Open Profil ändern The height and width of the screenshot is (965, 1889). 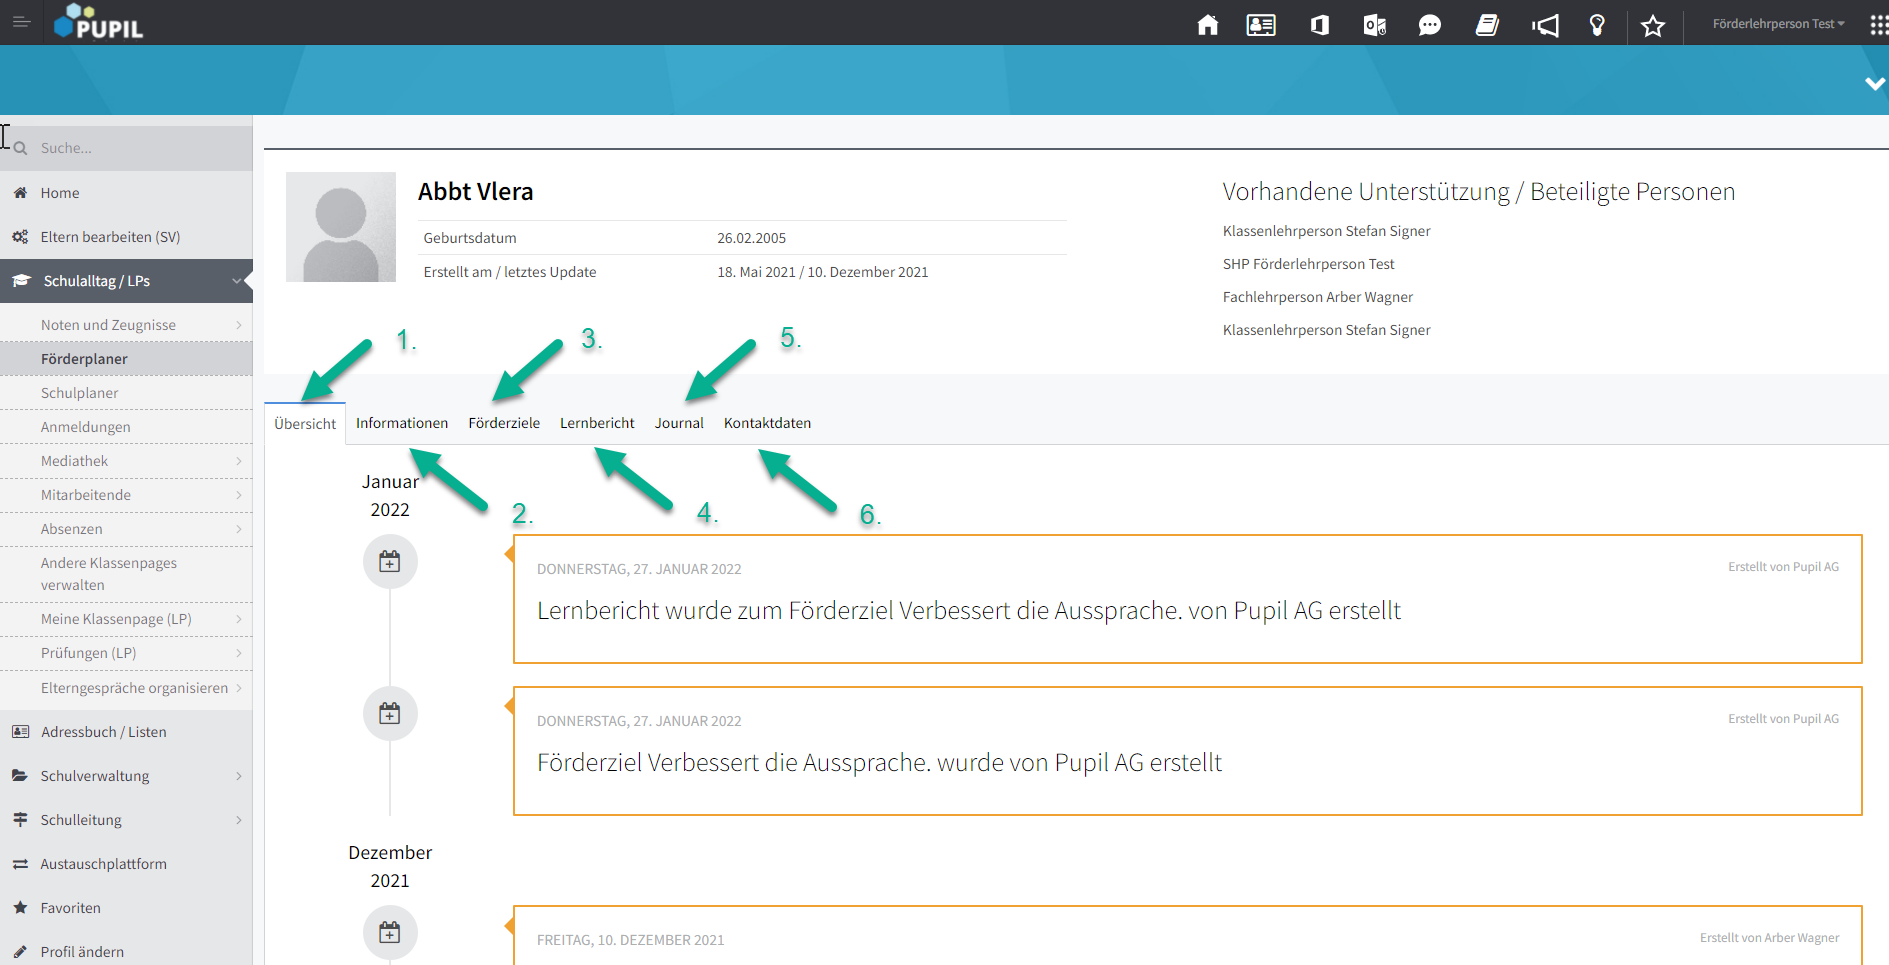click(126, 951)
